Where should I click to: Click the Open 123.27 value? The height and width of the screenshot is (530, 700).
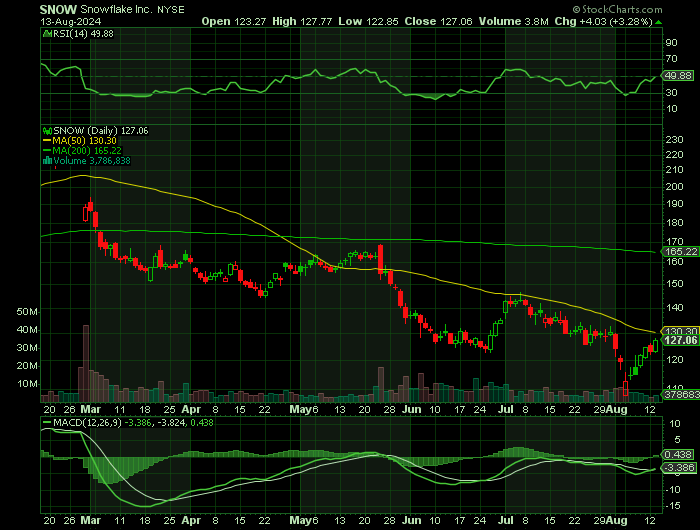click(232, 21)
